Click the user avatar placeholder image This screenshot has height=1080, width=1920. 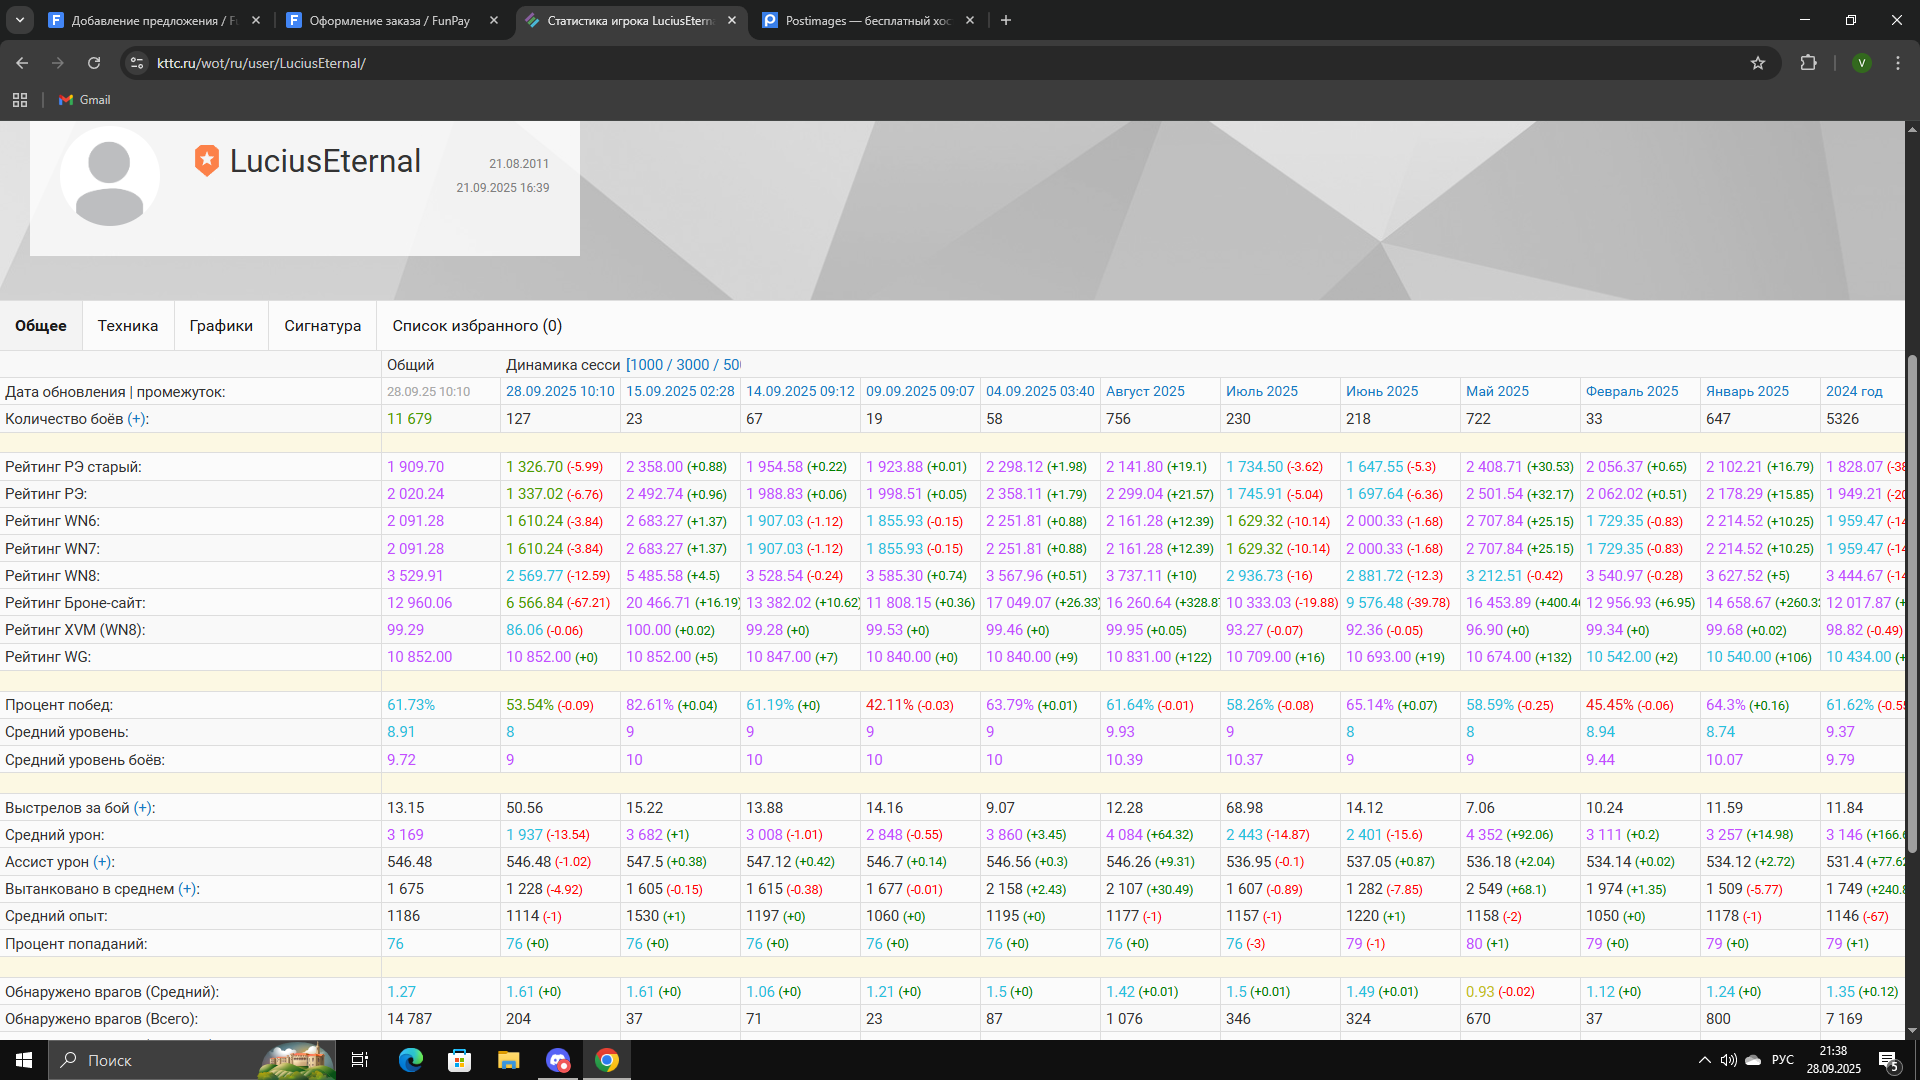click(110, 178)
